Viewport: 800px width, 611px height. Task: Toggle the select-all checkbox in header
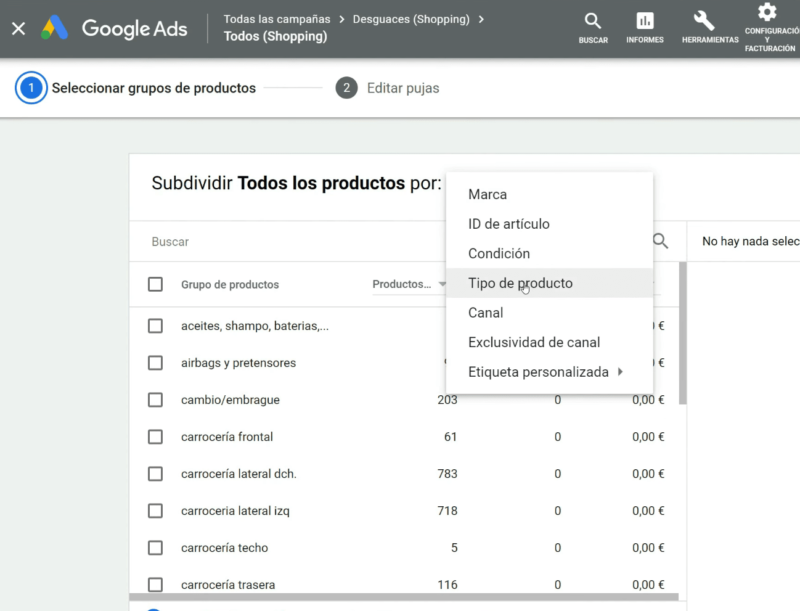[x=155, y=284]
